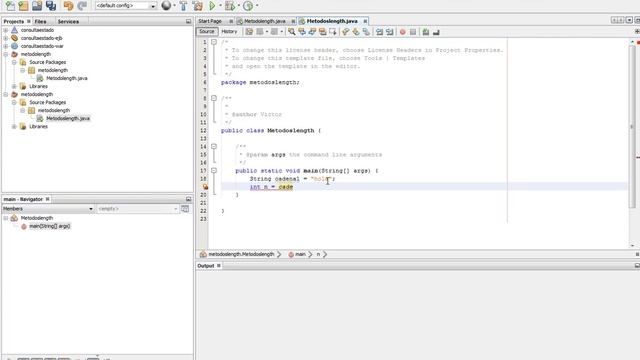Open the Run Project dropdown arrow

point(220,6)
